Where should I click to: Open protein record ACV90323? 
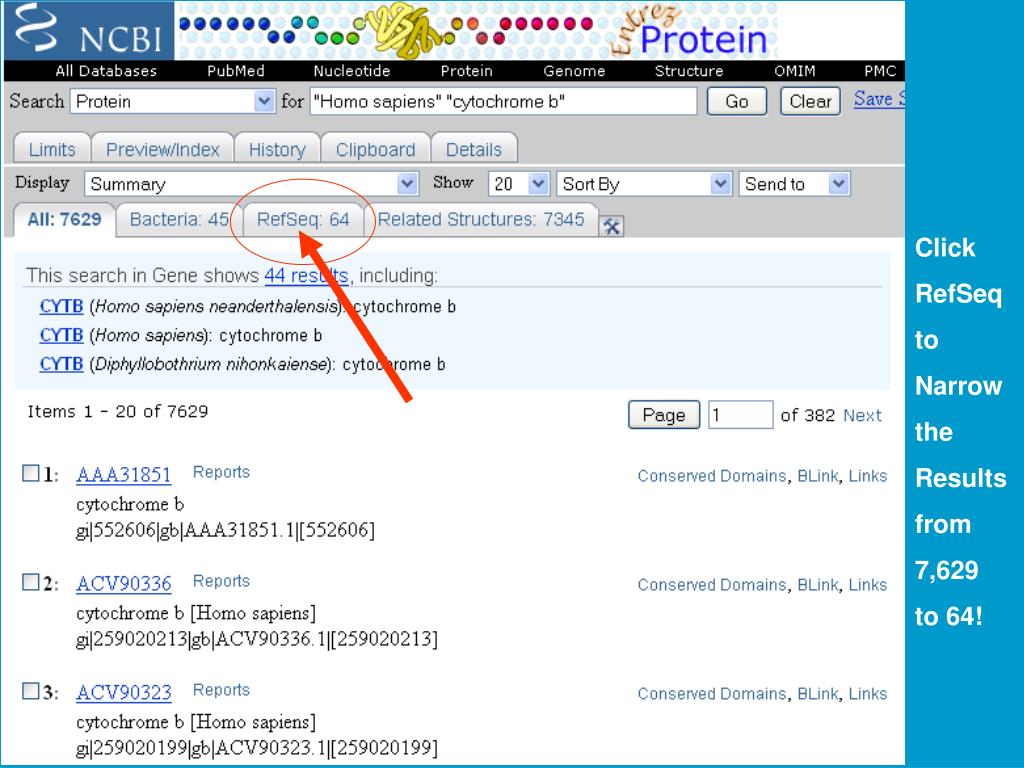[x=123, y=693]
